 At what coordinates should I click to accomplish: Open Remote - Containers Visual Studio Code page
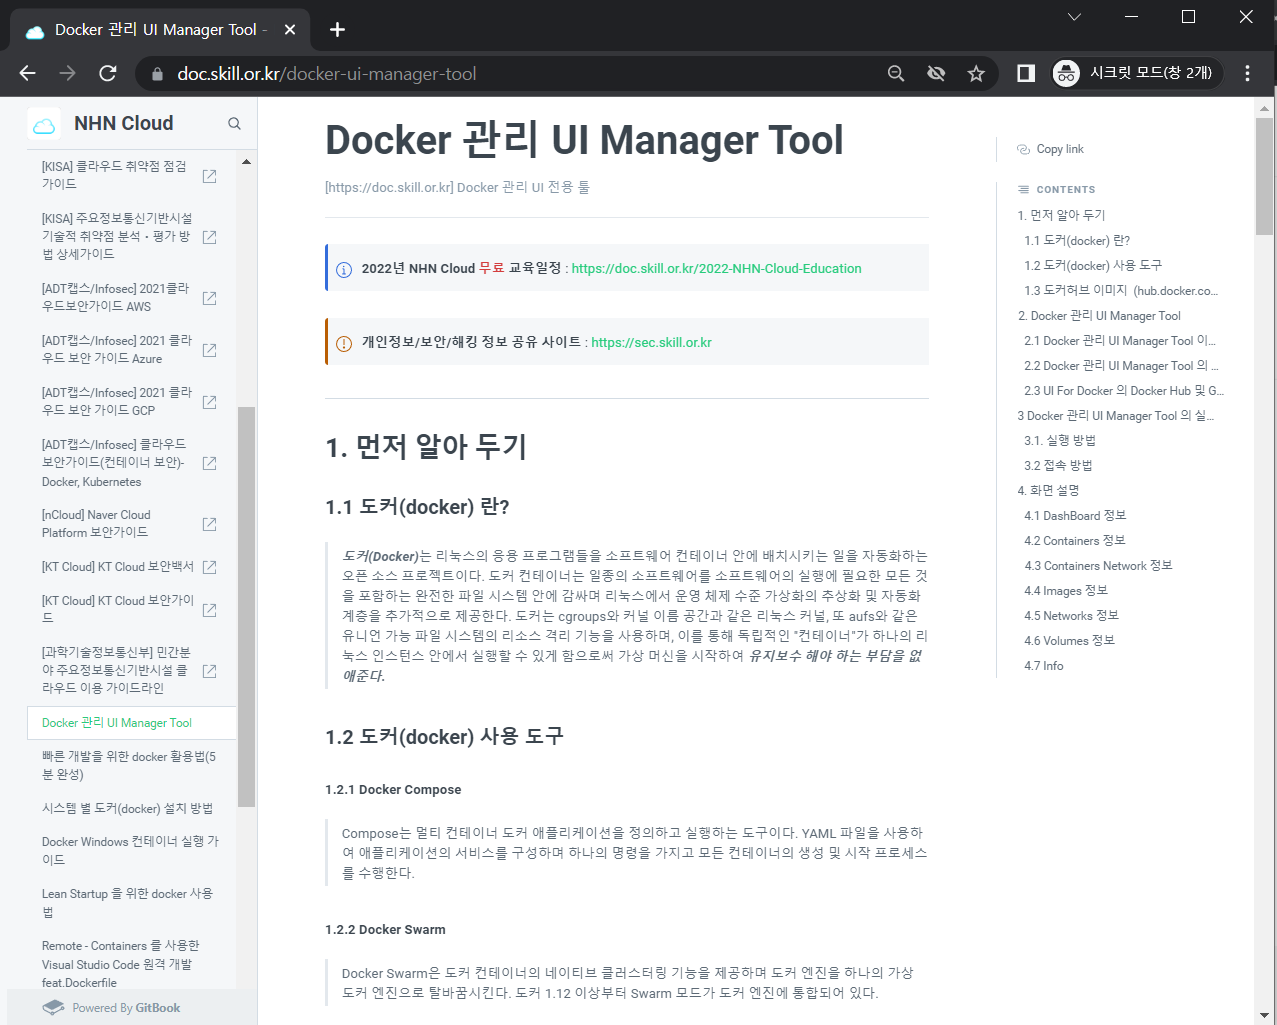point(121,964)
